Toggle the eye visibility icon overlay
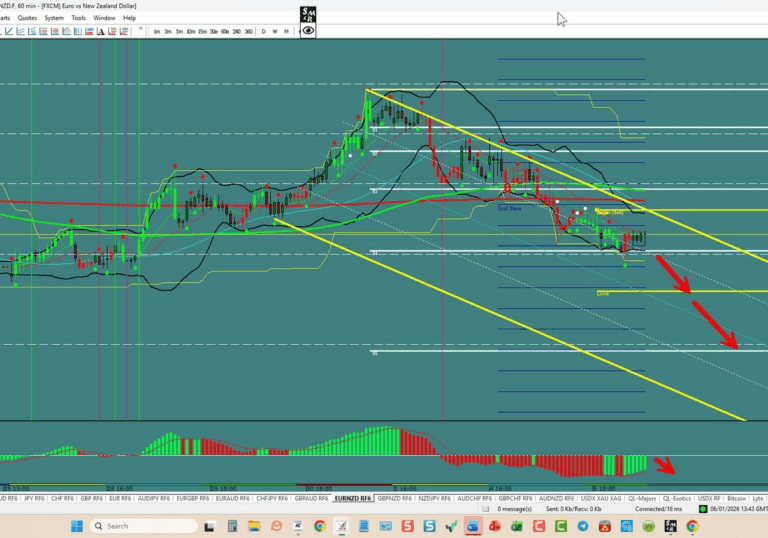 308,31
